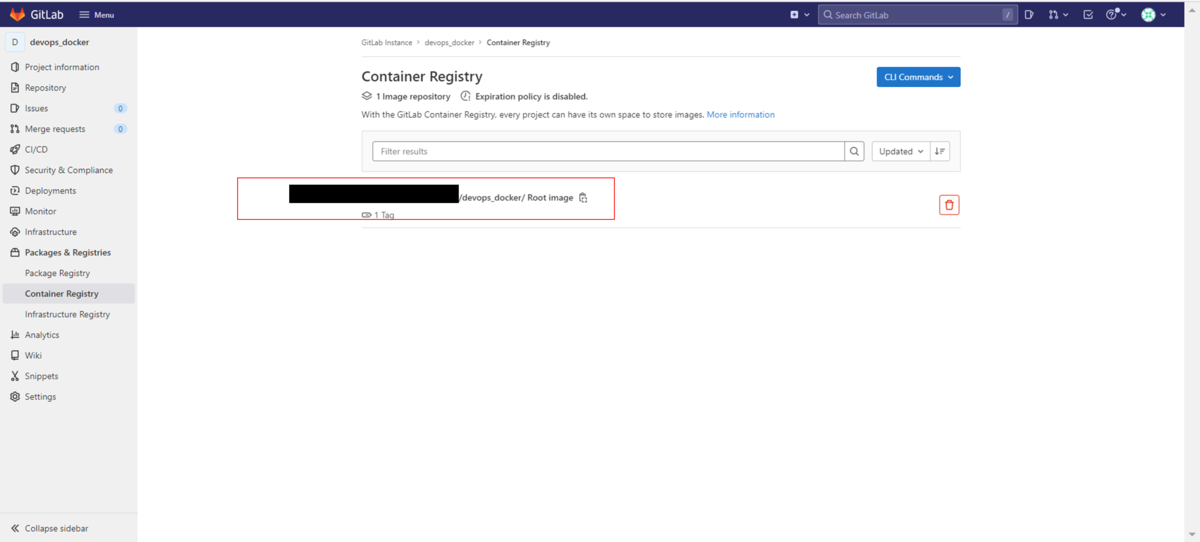The width and height of the screenshot is (1200, 542).
Task: Open the top Menu hamburger
Action: (96, 15)
